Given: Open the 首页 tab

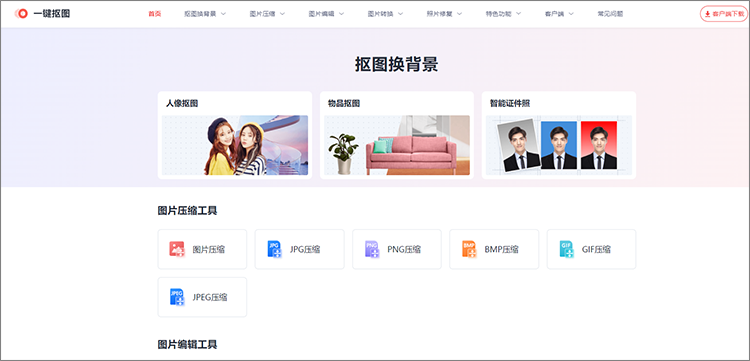Looking at the screenshot, I should [155, 14].
